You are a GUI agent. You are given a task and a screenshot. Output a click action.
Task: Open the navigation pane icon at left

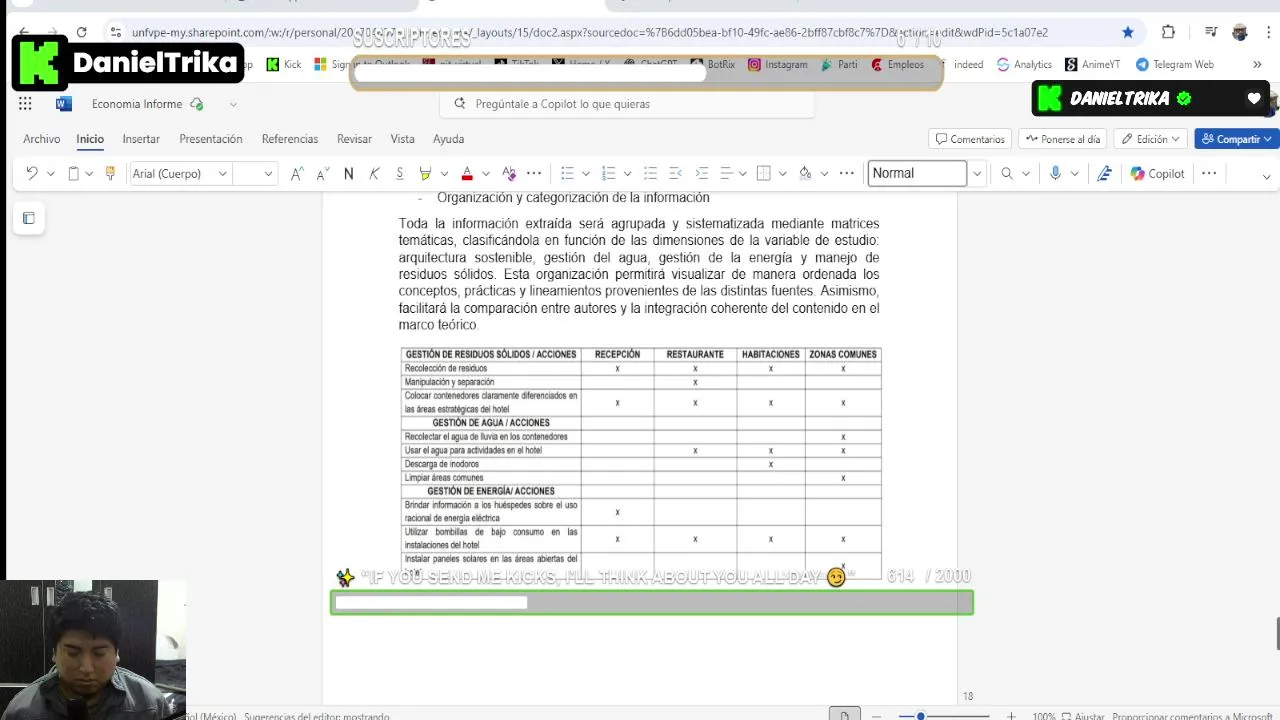point(28,218)
